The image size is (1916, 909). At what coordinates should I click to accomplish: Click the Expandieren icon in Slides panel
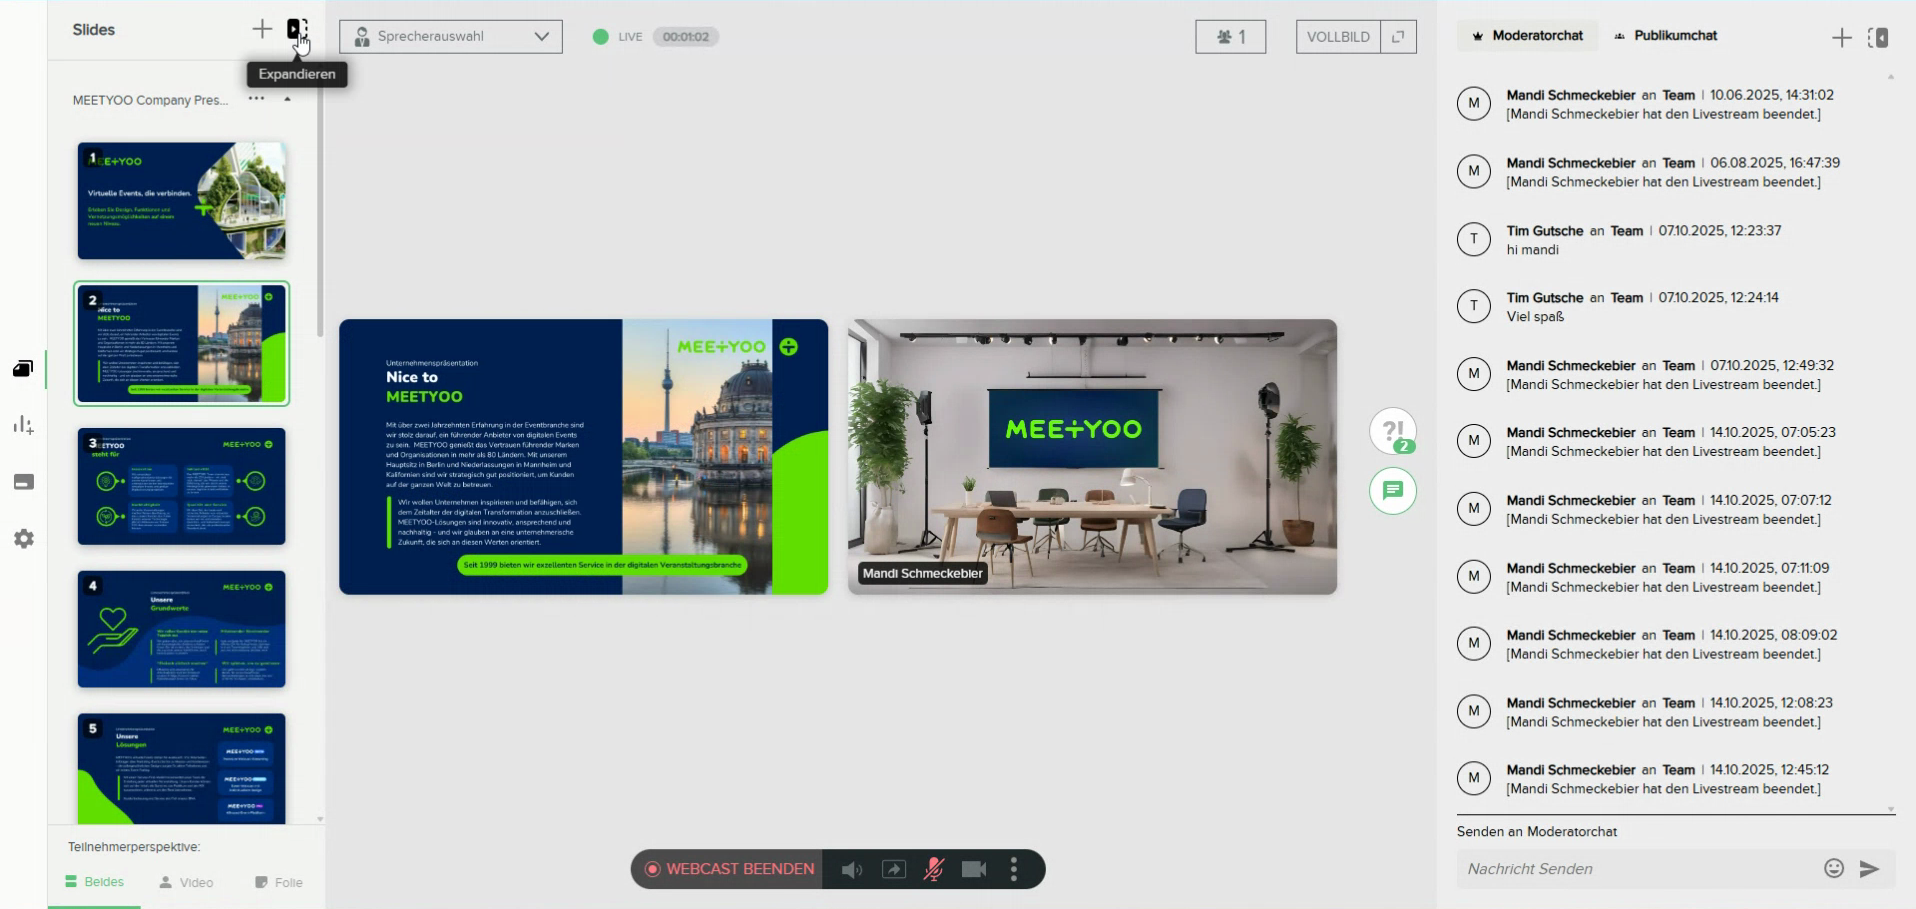click(297, 29)
